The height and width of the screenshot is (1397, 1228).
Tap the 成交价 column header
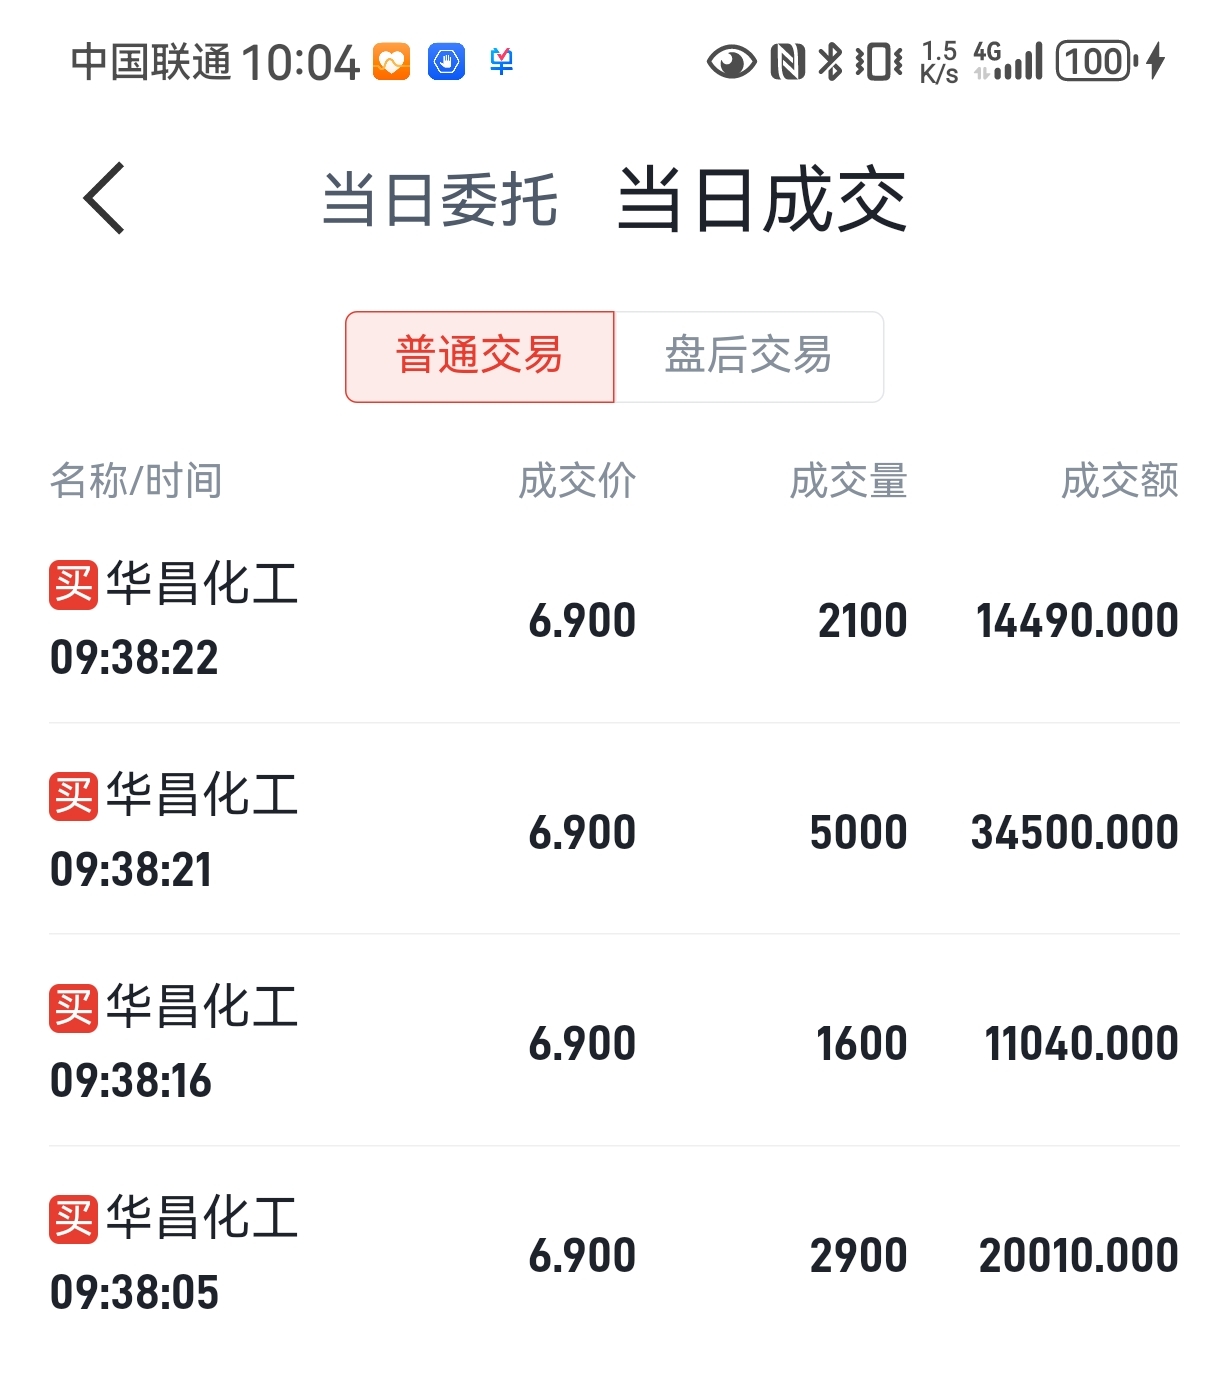pos(577,481)
